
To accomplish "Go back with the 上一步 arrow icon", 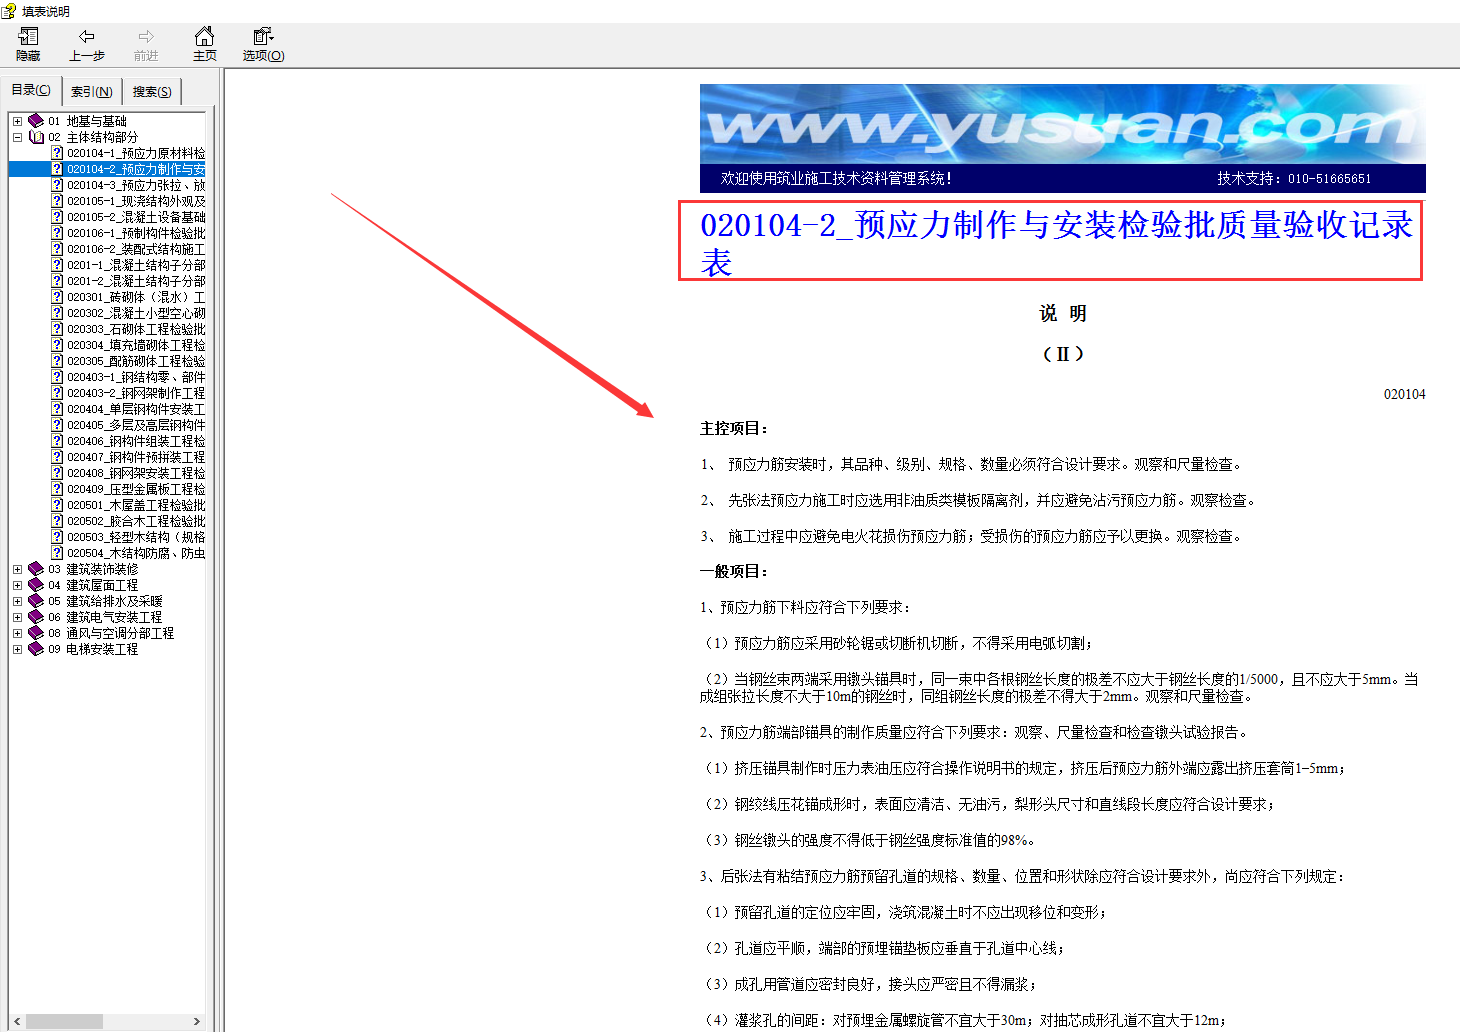I will pyautogui.click(x=86, y=37).
